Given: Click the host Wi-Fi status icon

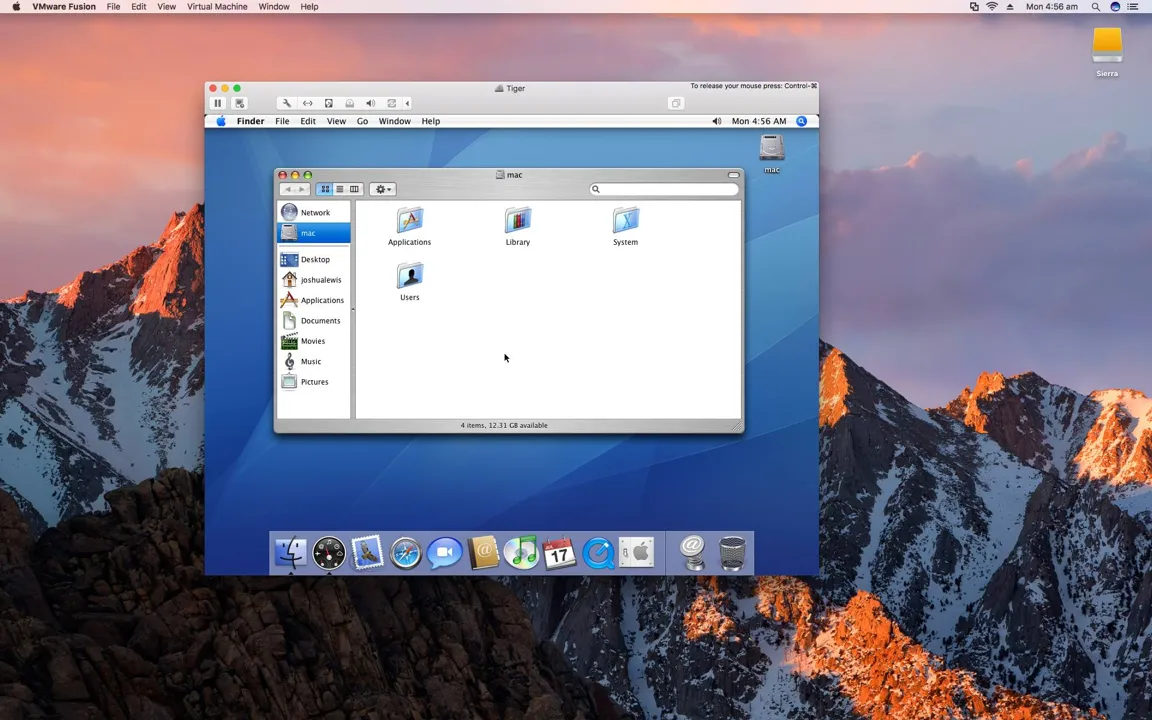Looking at the screenshot, I should click(992, 7).
